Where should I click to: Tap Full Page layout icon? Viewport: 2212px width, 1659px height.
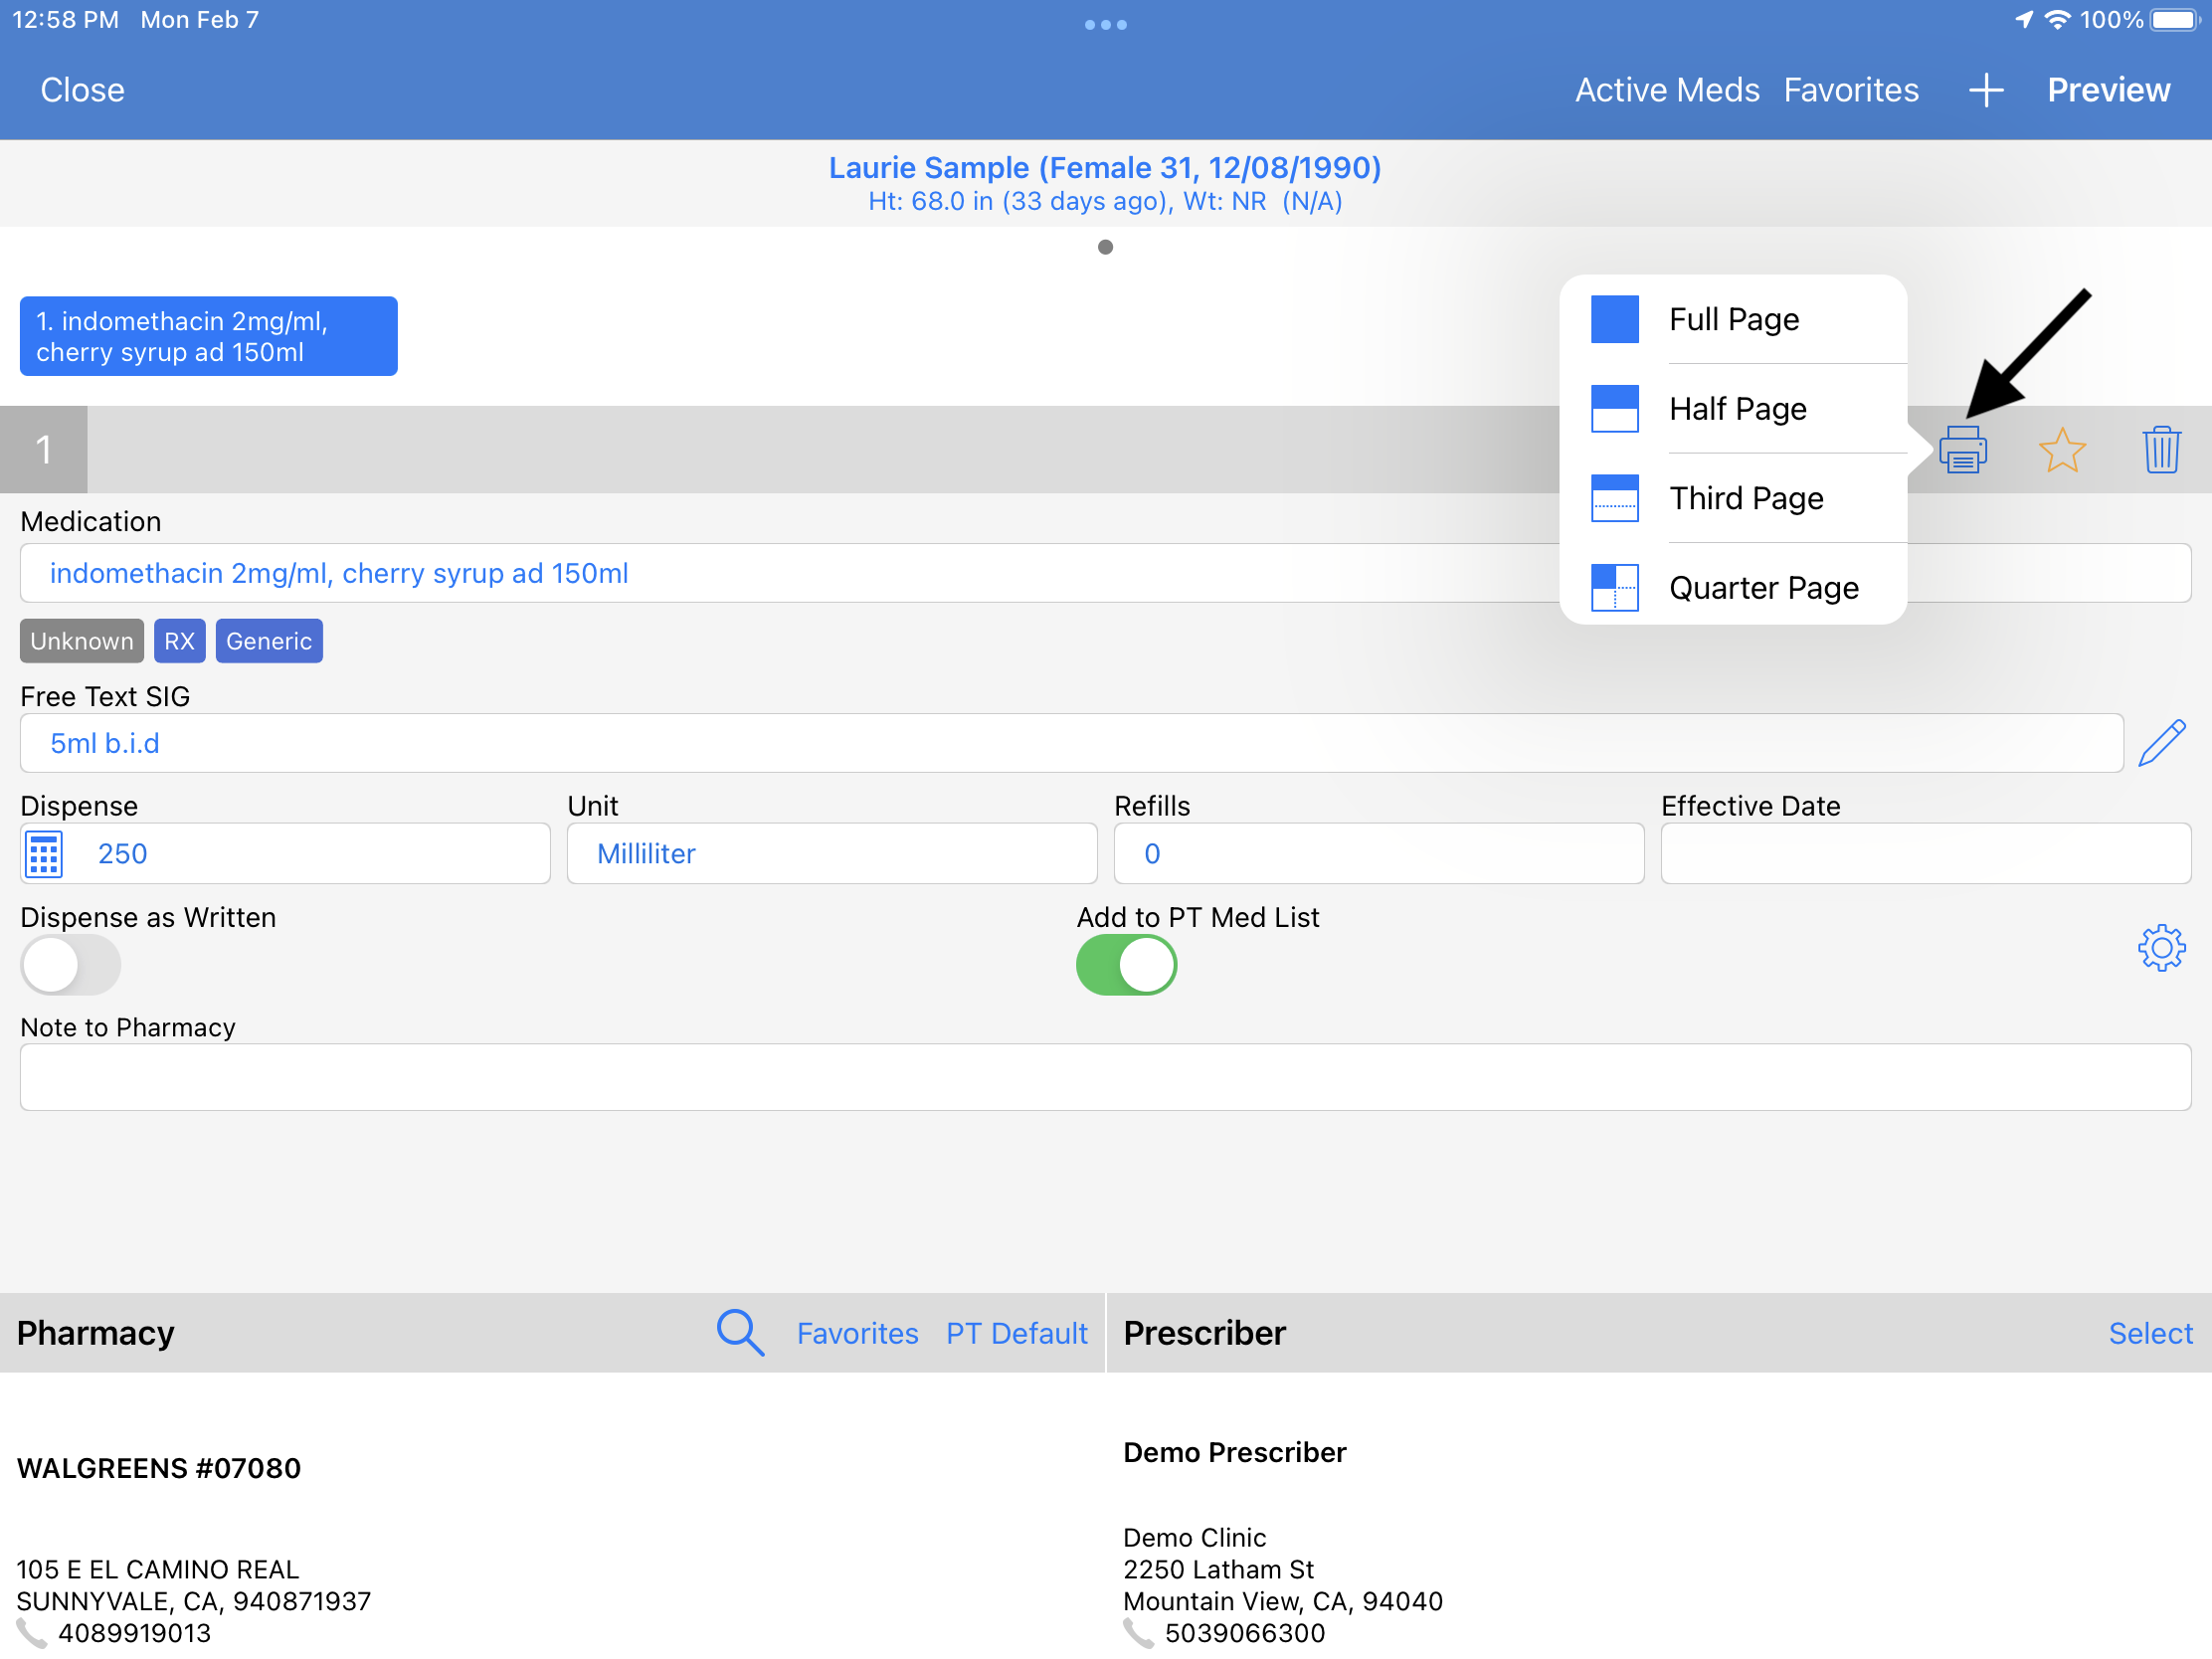pos(1614,319)
